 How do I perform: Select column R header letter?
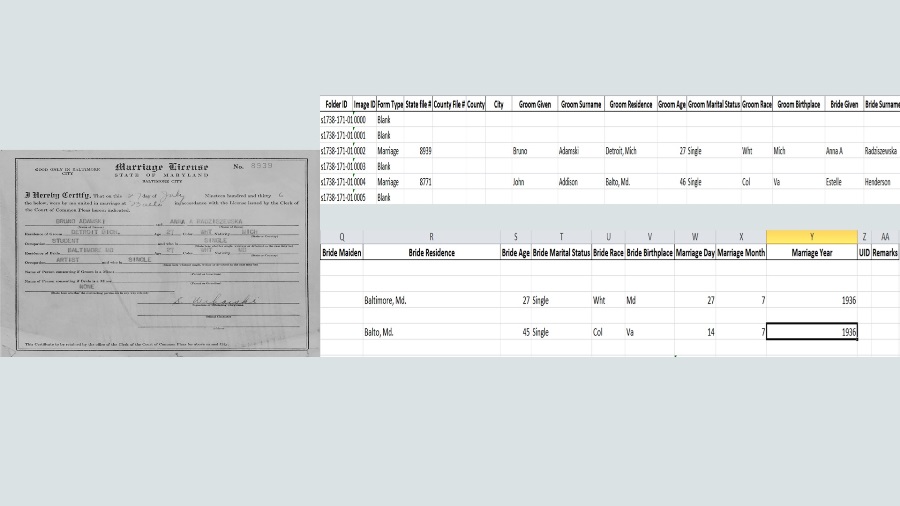coord(431,237)
